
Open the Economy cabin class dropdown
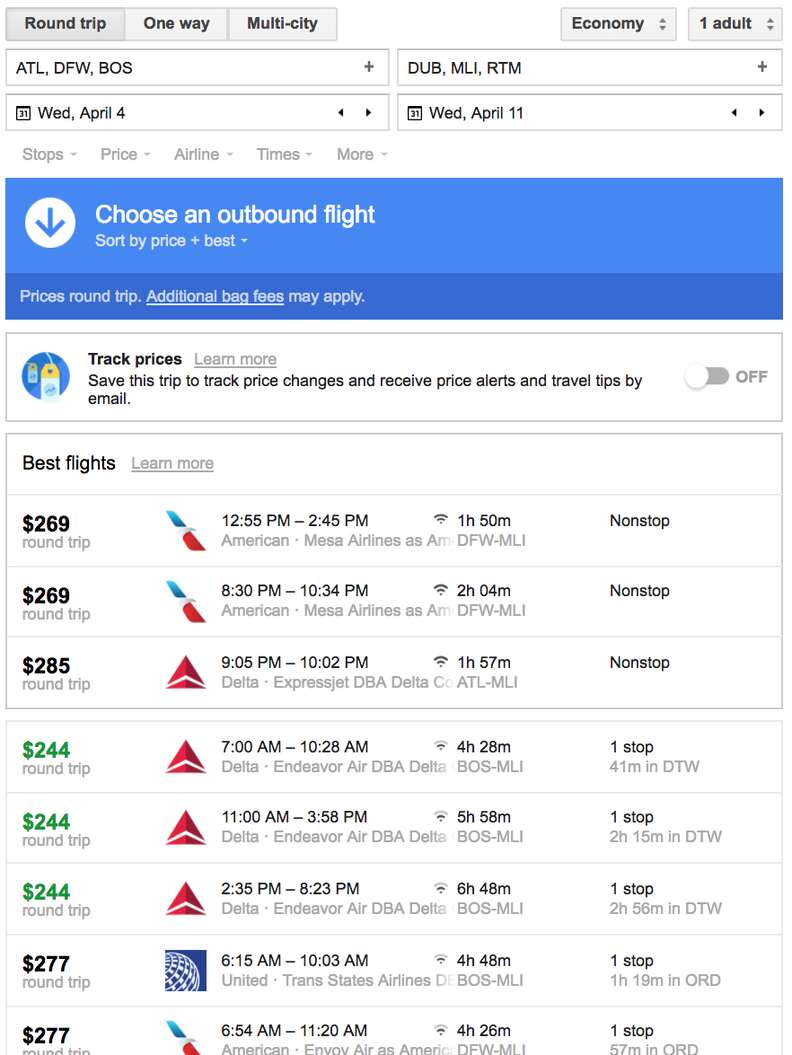point(617,23)
